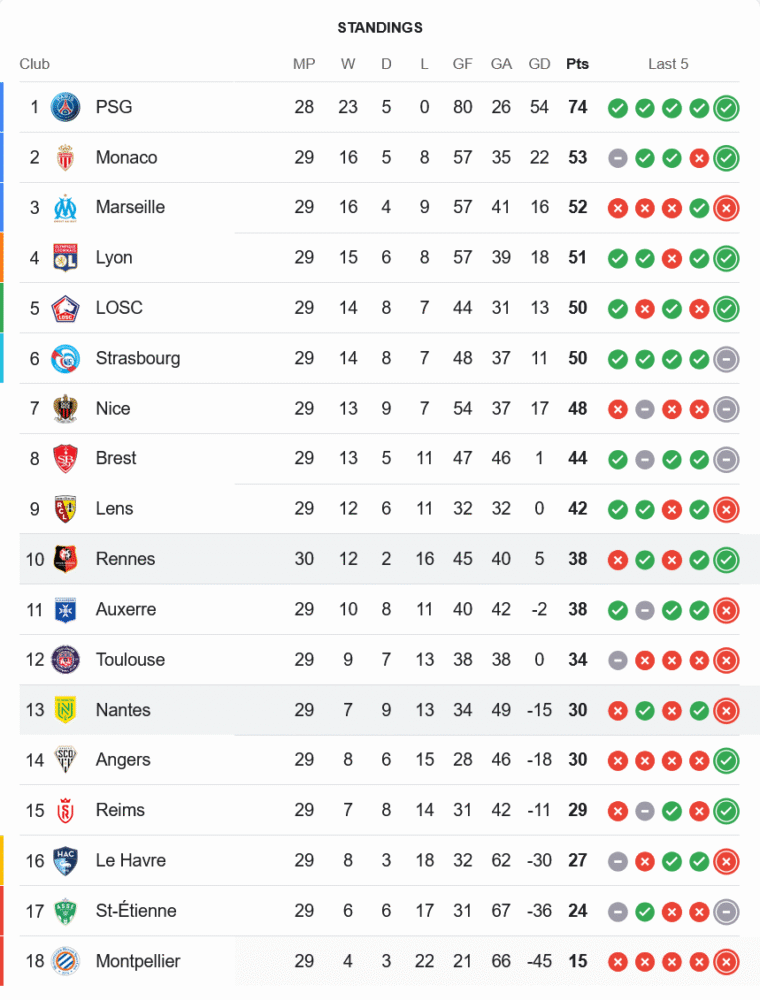Open the Strasbourg logo icon
Viewport: 760px width, 1000px height.
tap(65, 358)
